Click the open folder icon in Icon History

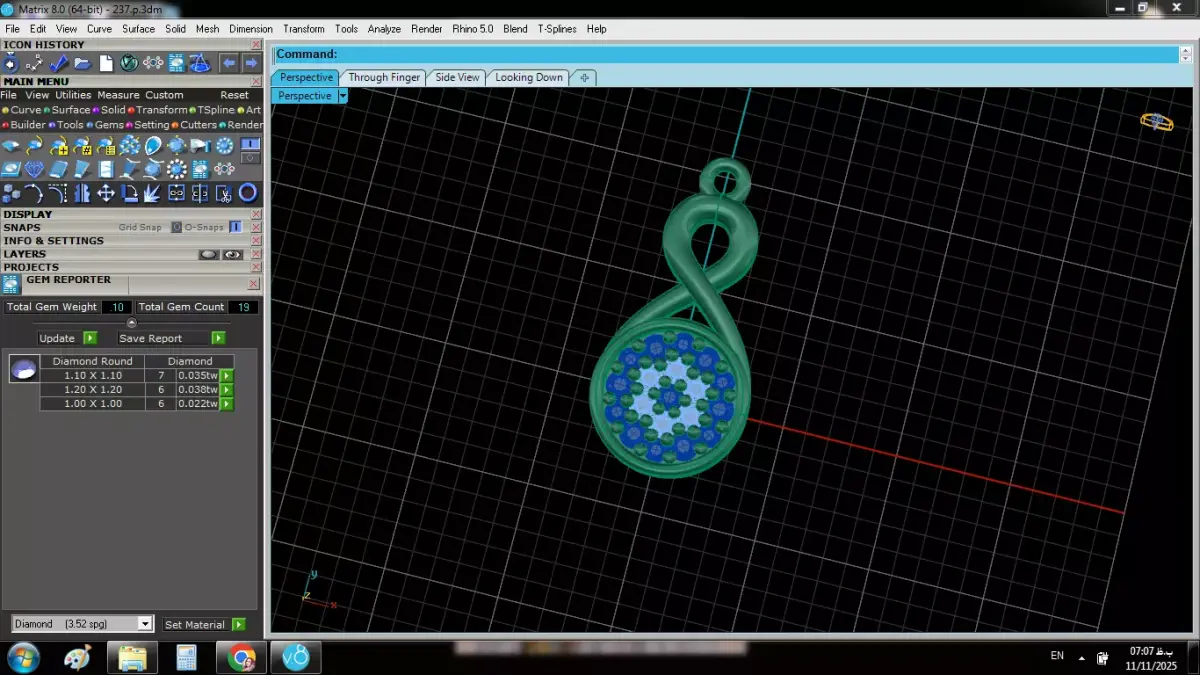tap(83, 63)
